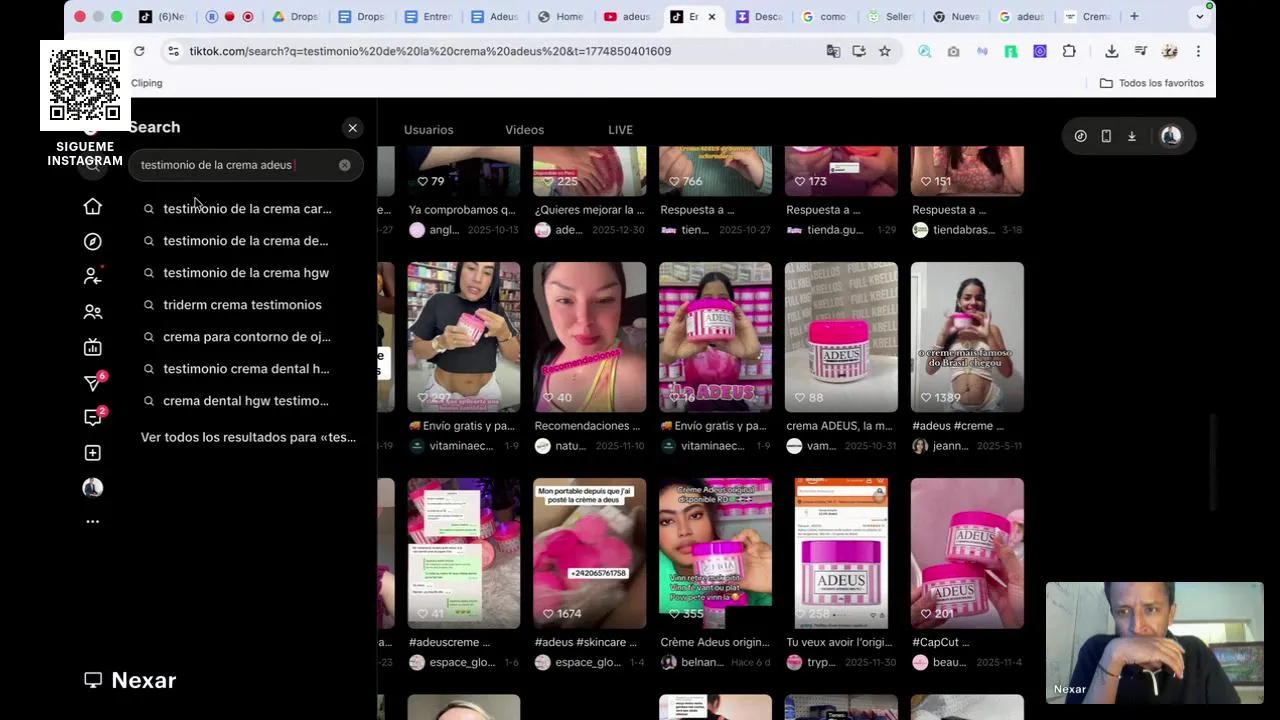The height and width of the screenshot is (720, 1280).
Task: Open the profile avatar at top right
Action: pos(1171,136)
